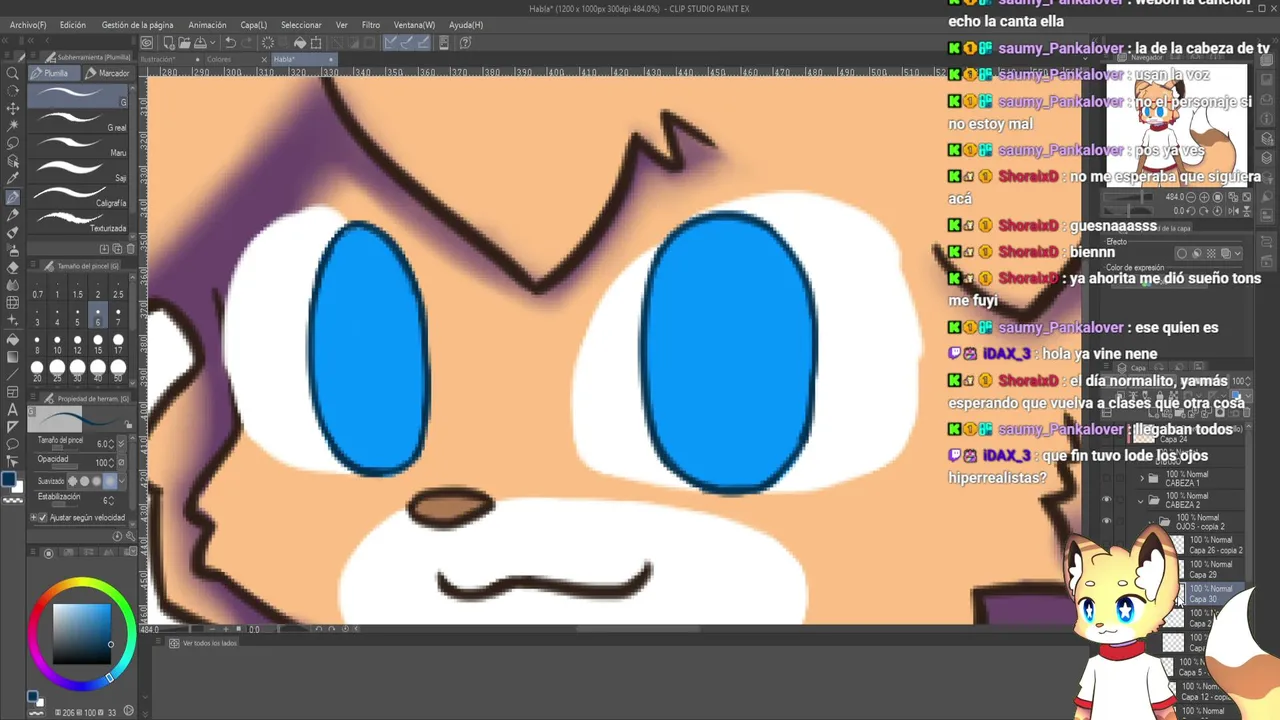Toggle the third snap icon in command bar
Image resolution: width=1280 pixels, height=720 pixels.
click(422, 43)
